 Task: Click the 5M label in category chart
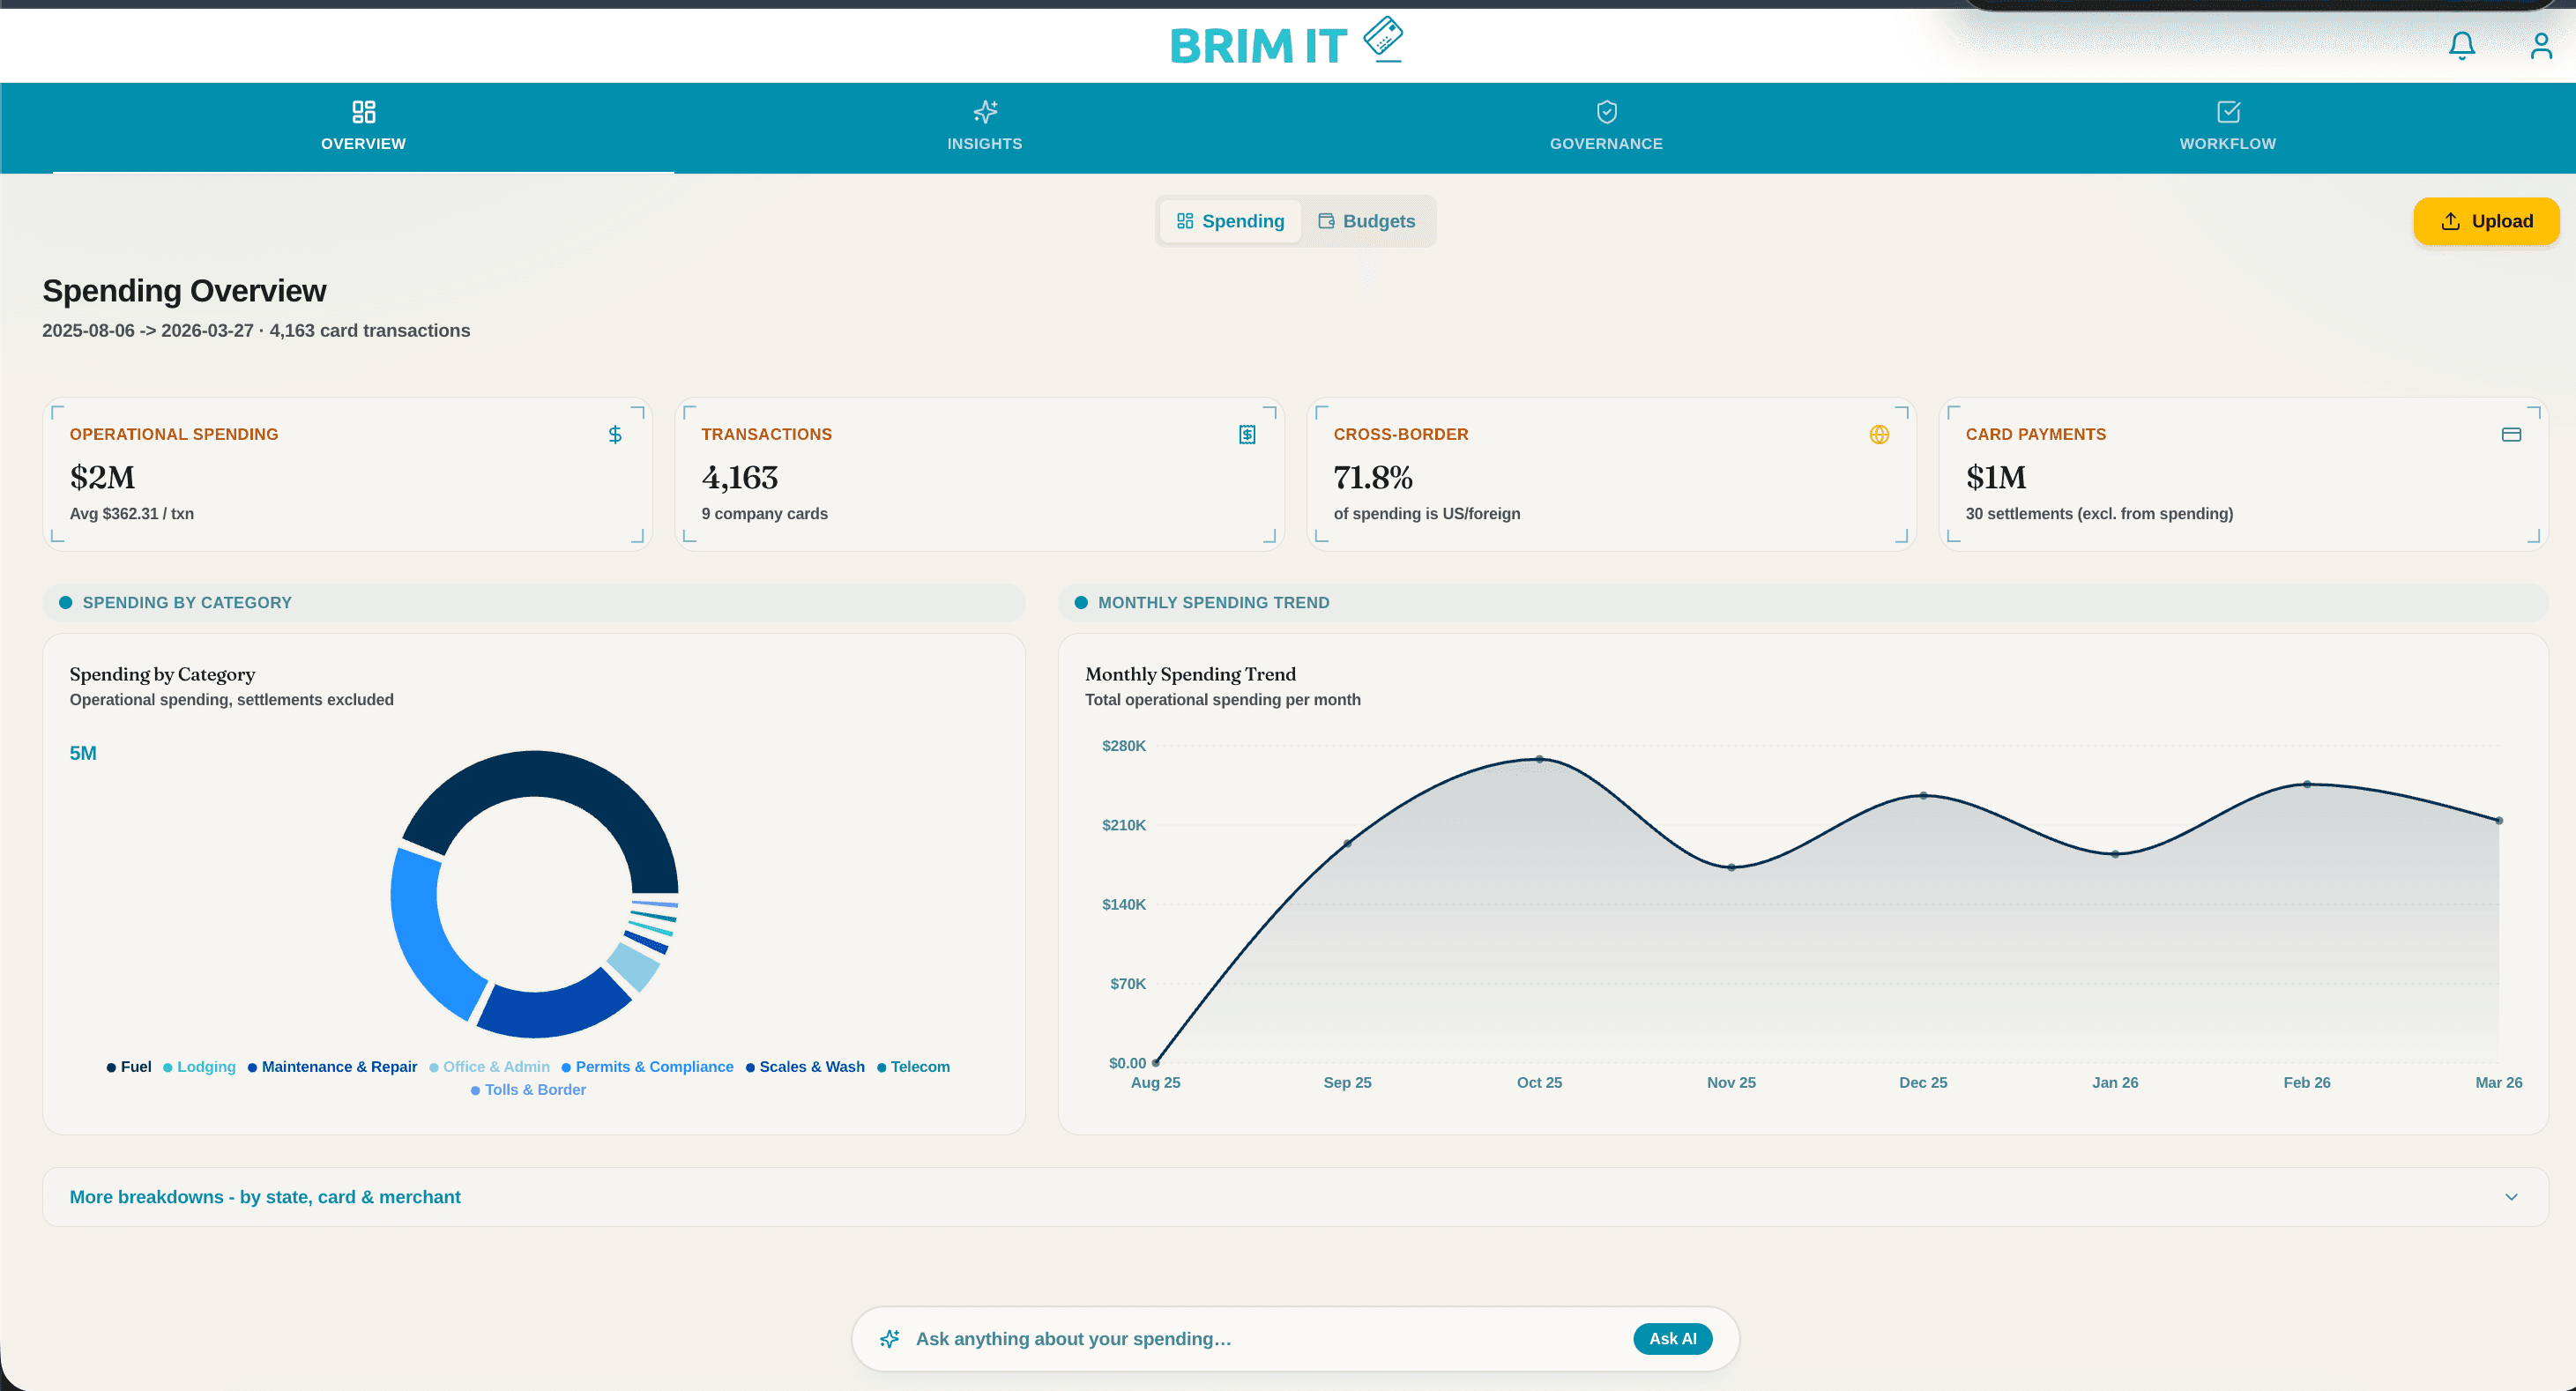tap(83, 753)
